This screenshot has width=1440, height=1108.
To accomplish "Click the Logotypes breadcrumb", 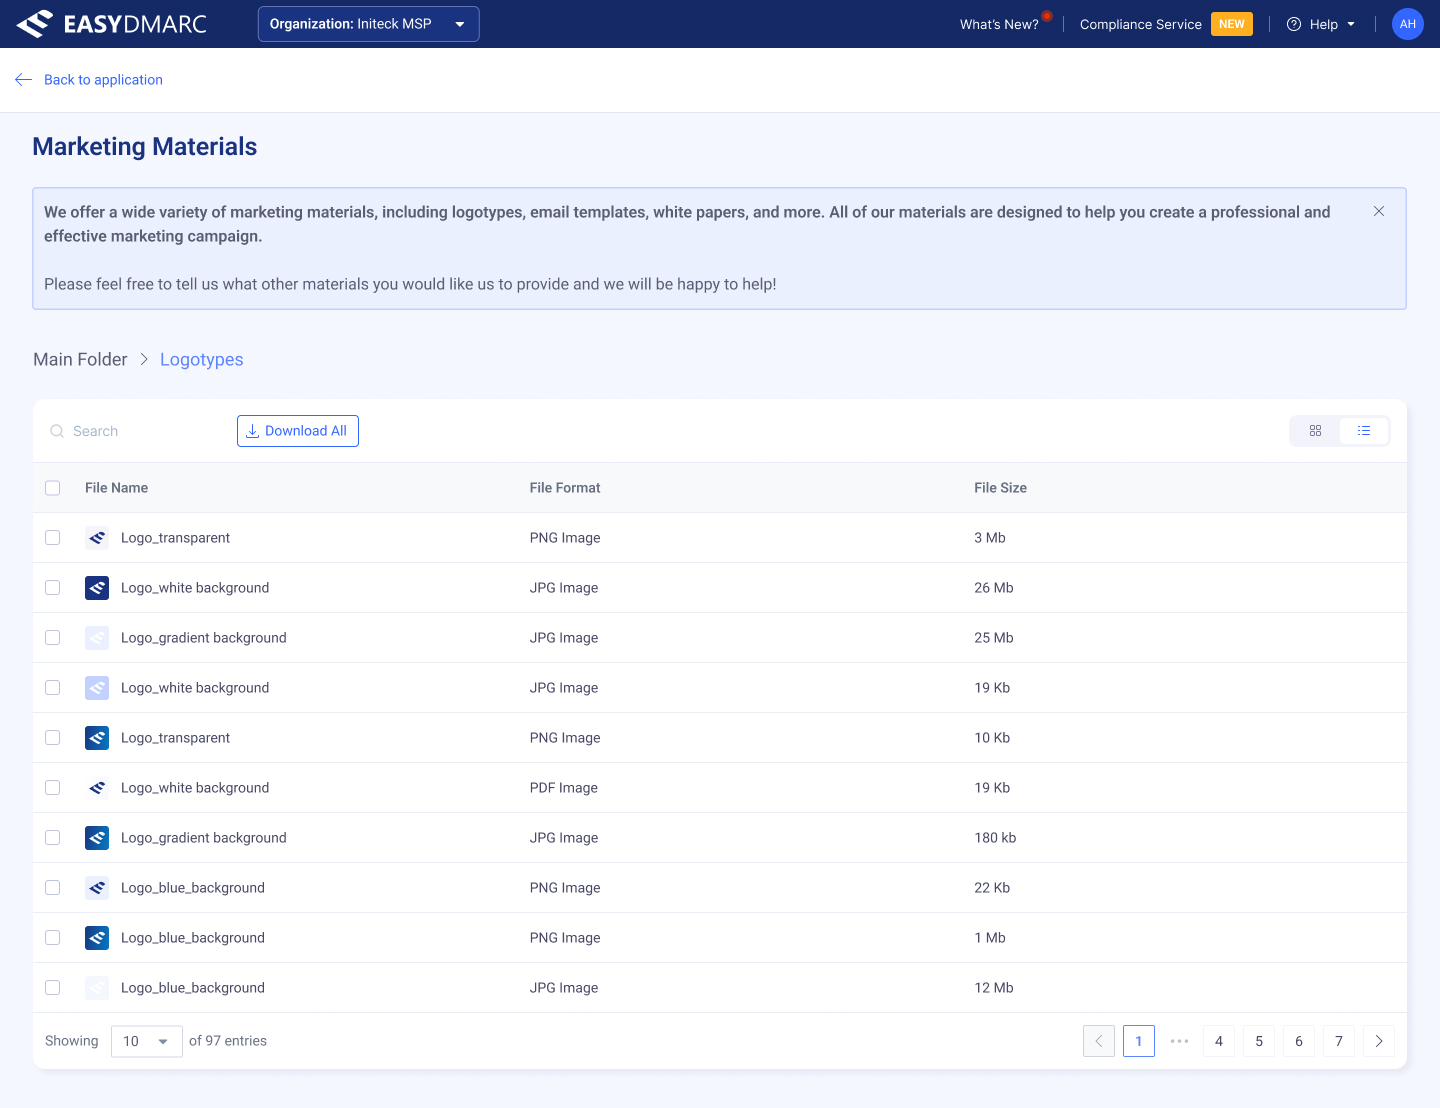I will pos(202,359).
